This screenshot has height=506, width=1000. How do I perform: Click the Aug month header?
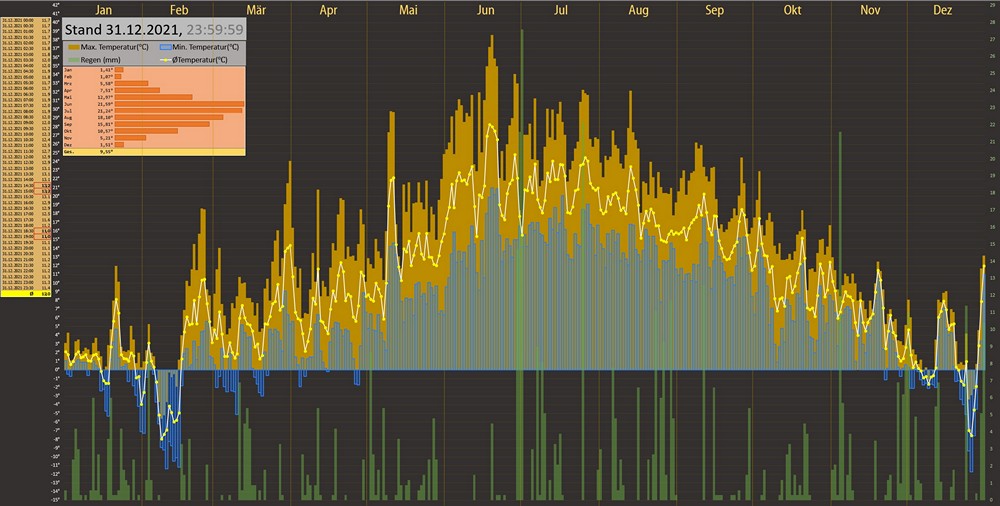[638, 10]
